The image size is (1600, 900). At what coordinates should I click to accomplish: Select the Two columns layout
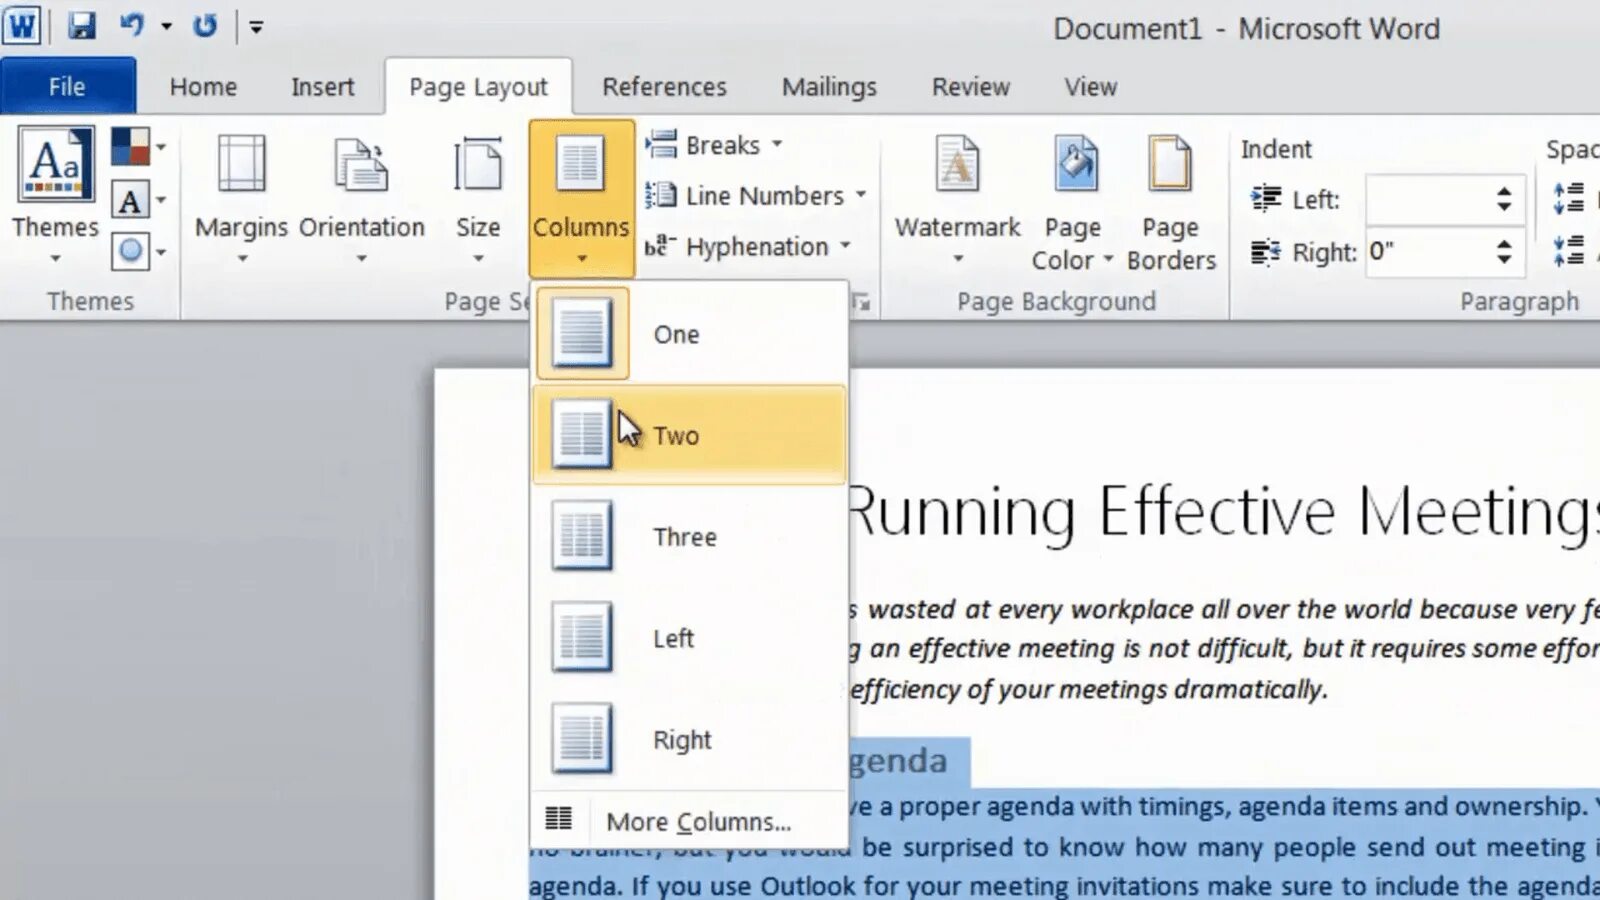690,435
